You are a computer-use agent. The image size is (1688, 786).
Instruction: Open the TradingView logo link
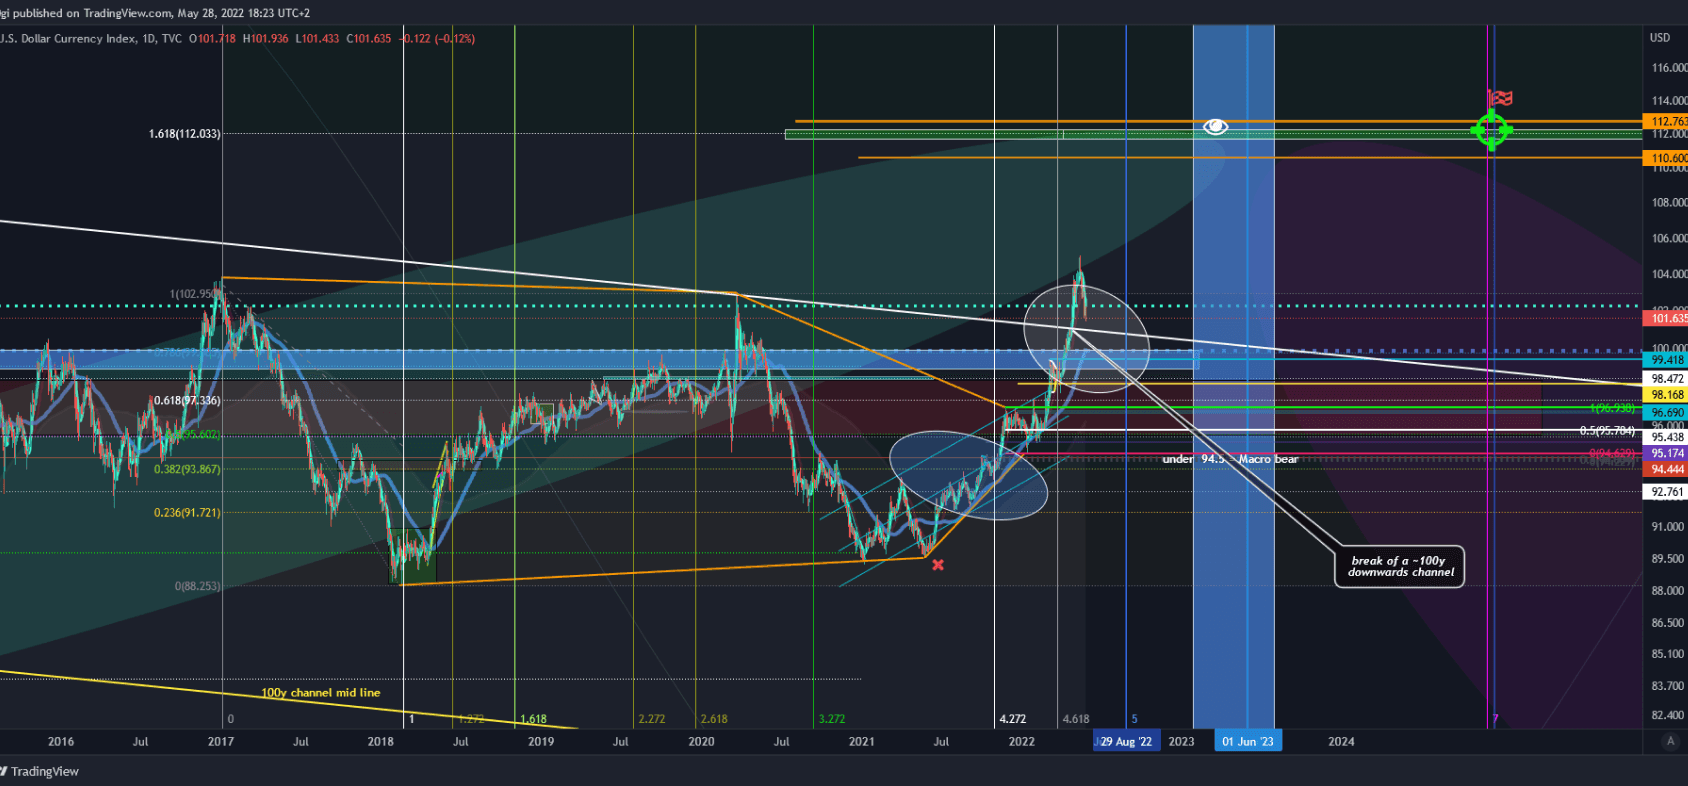(38, 771)
